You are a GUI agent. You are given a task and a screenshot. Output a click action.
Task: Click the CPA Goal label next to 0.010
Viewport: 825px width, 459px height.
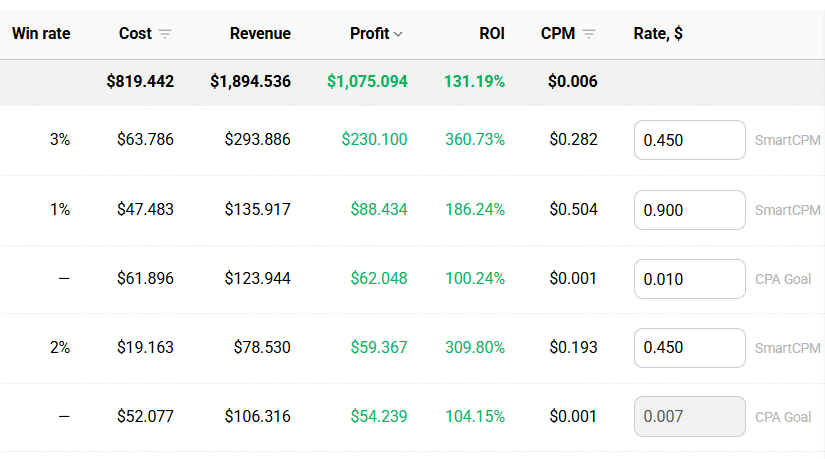pyautogui.click(x=783, y=279)
